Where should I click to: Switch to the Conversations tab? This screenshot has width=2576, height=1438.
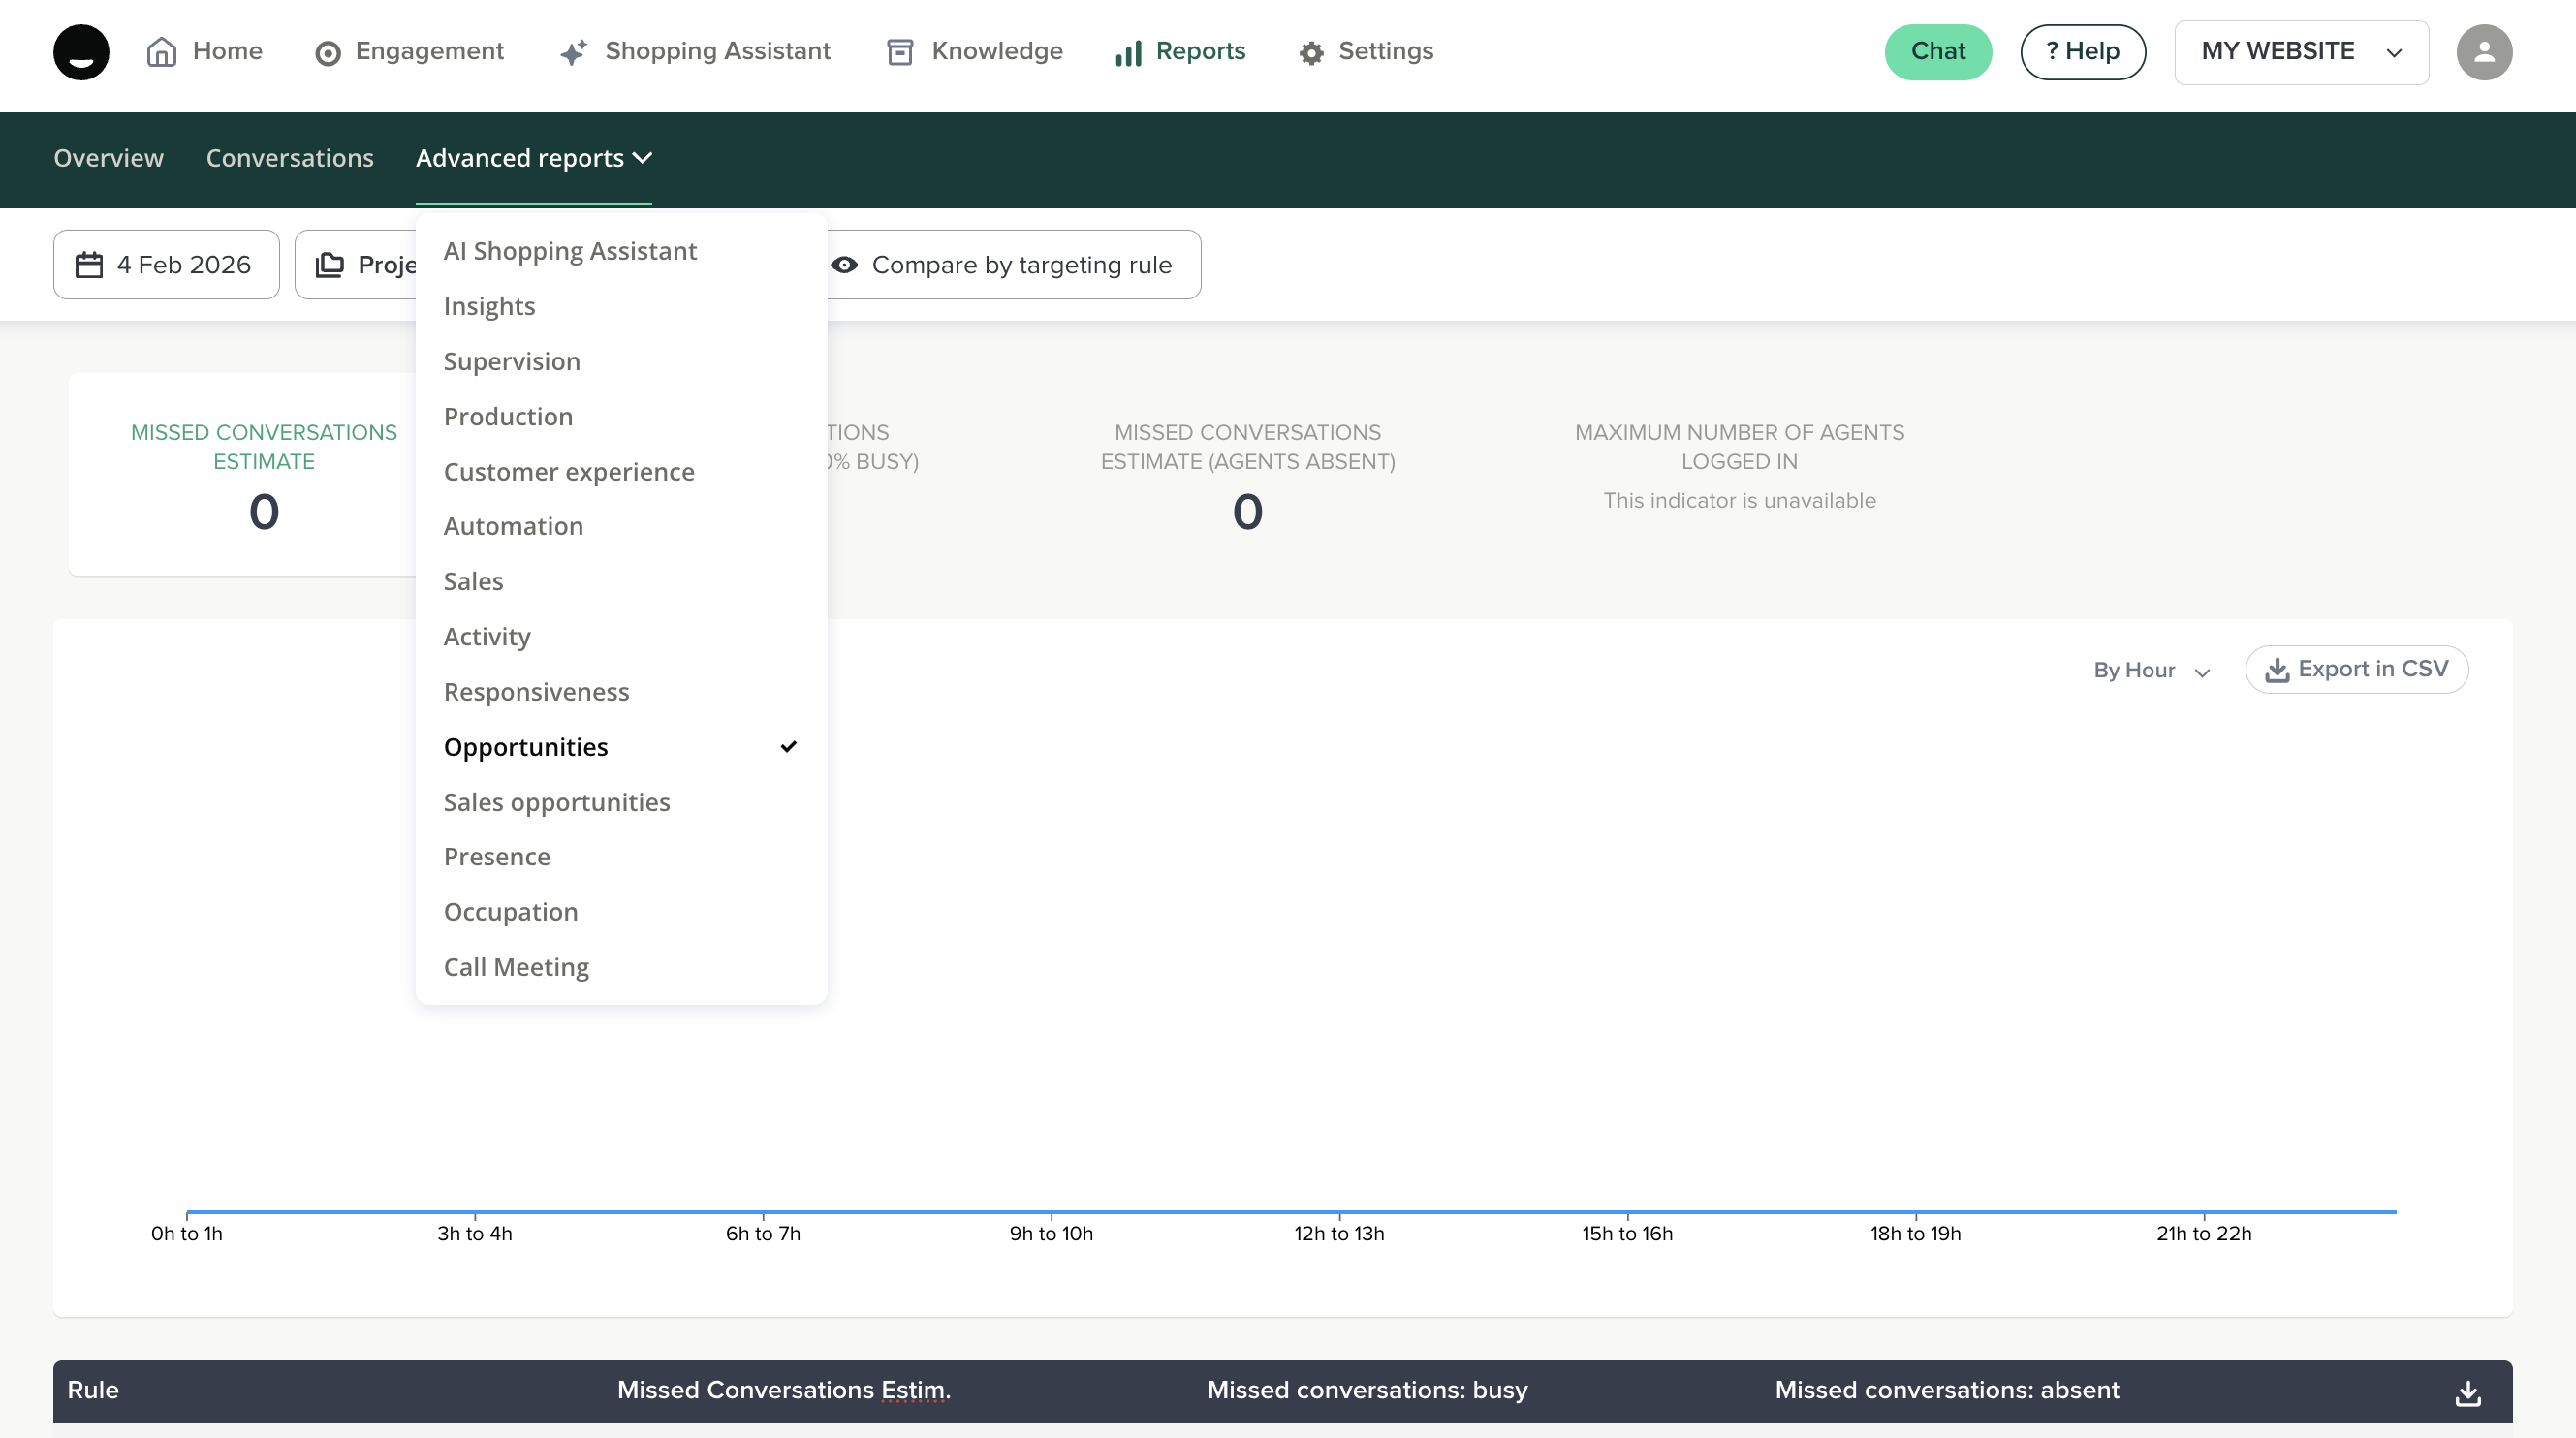(289, 158)
